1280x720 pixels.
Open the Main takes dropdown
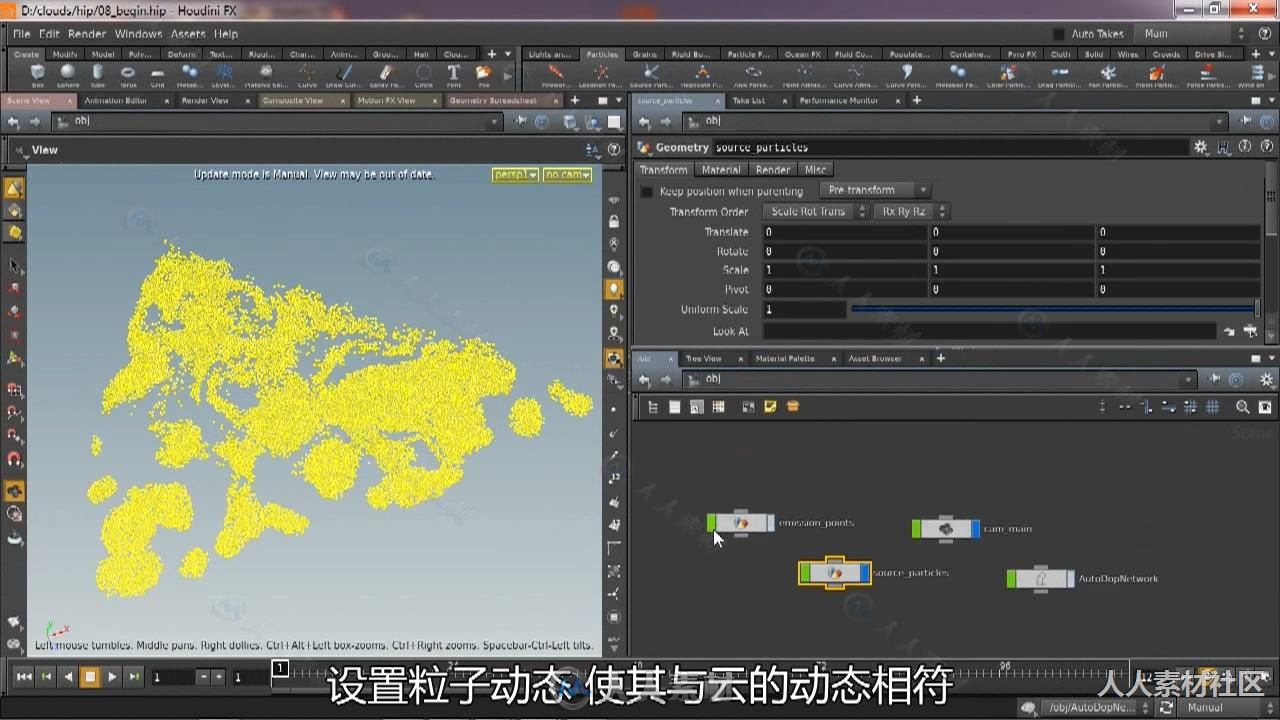click(x=1196, y=34)
